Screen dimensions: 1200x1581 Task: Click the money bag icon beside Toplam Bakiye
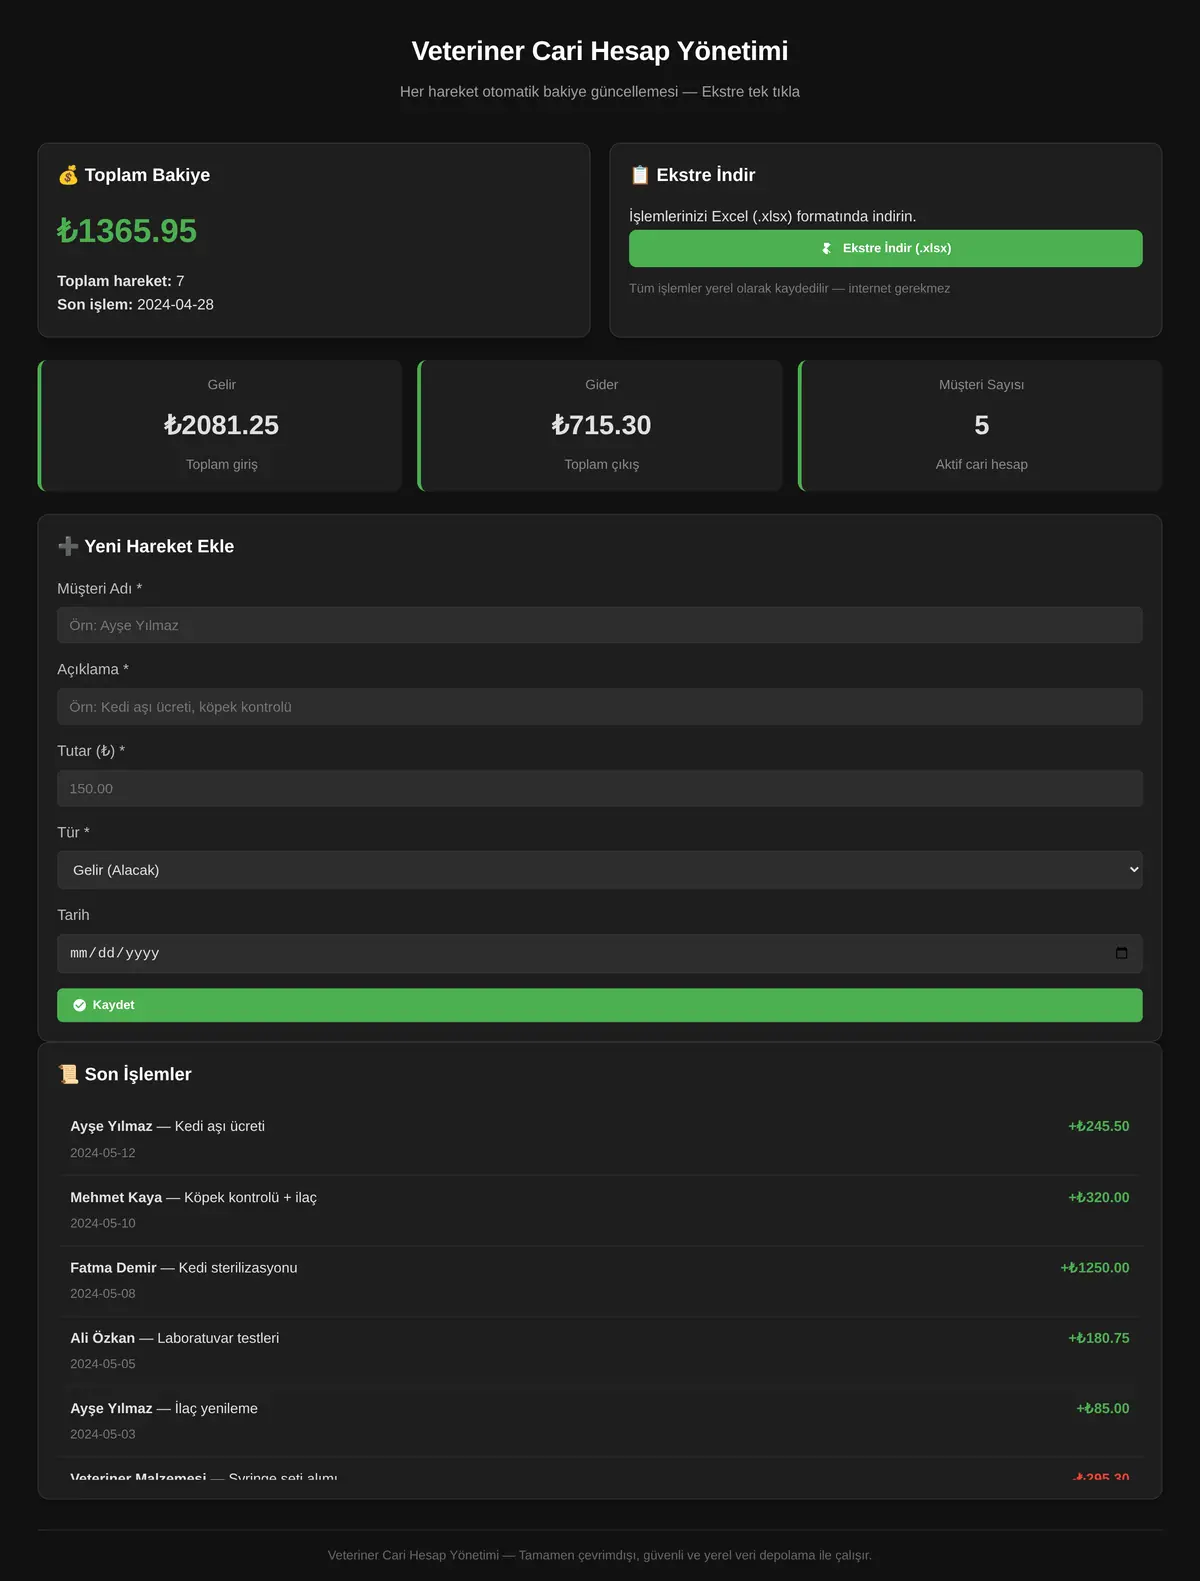point(68,175)
